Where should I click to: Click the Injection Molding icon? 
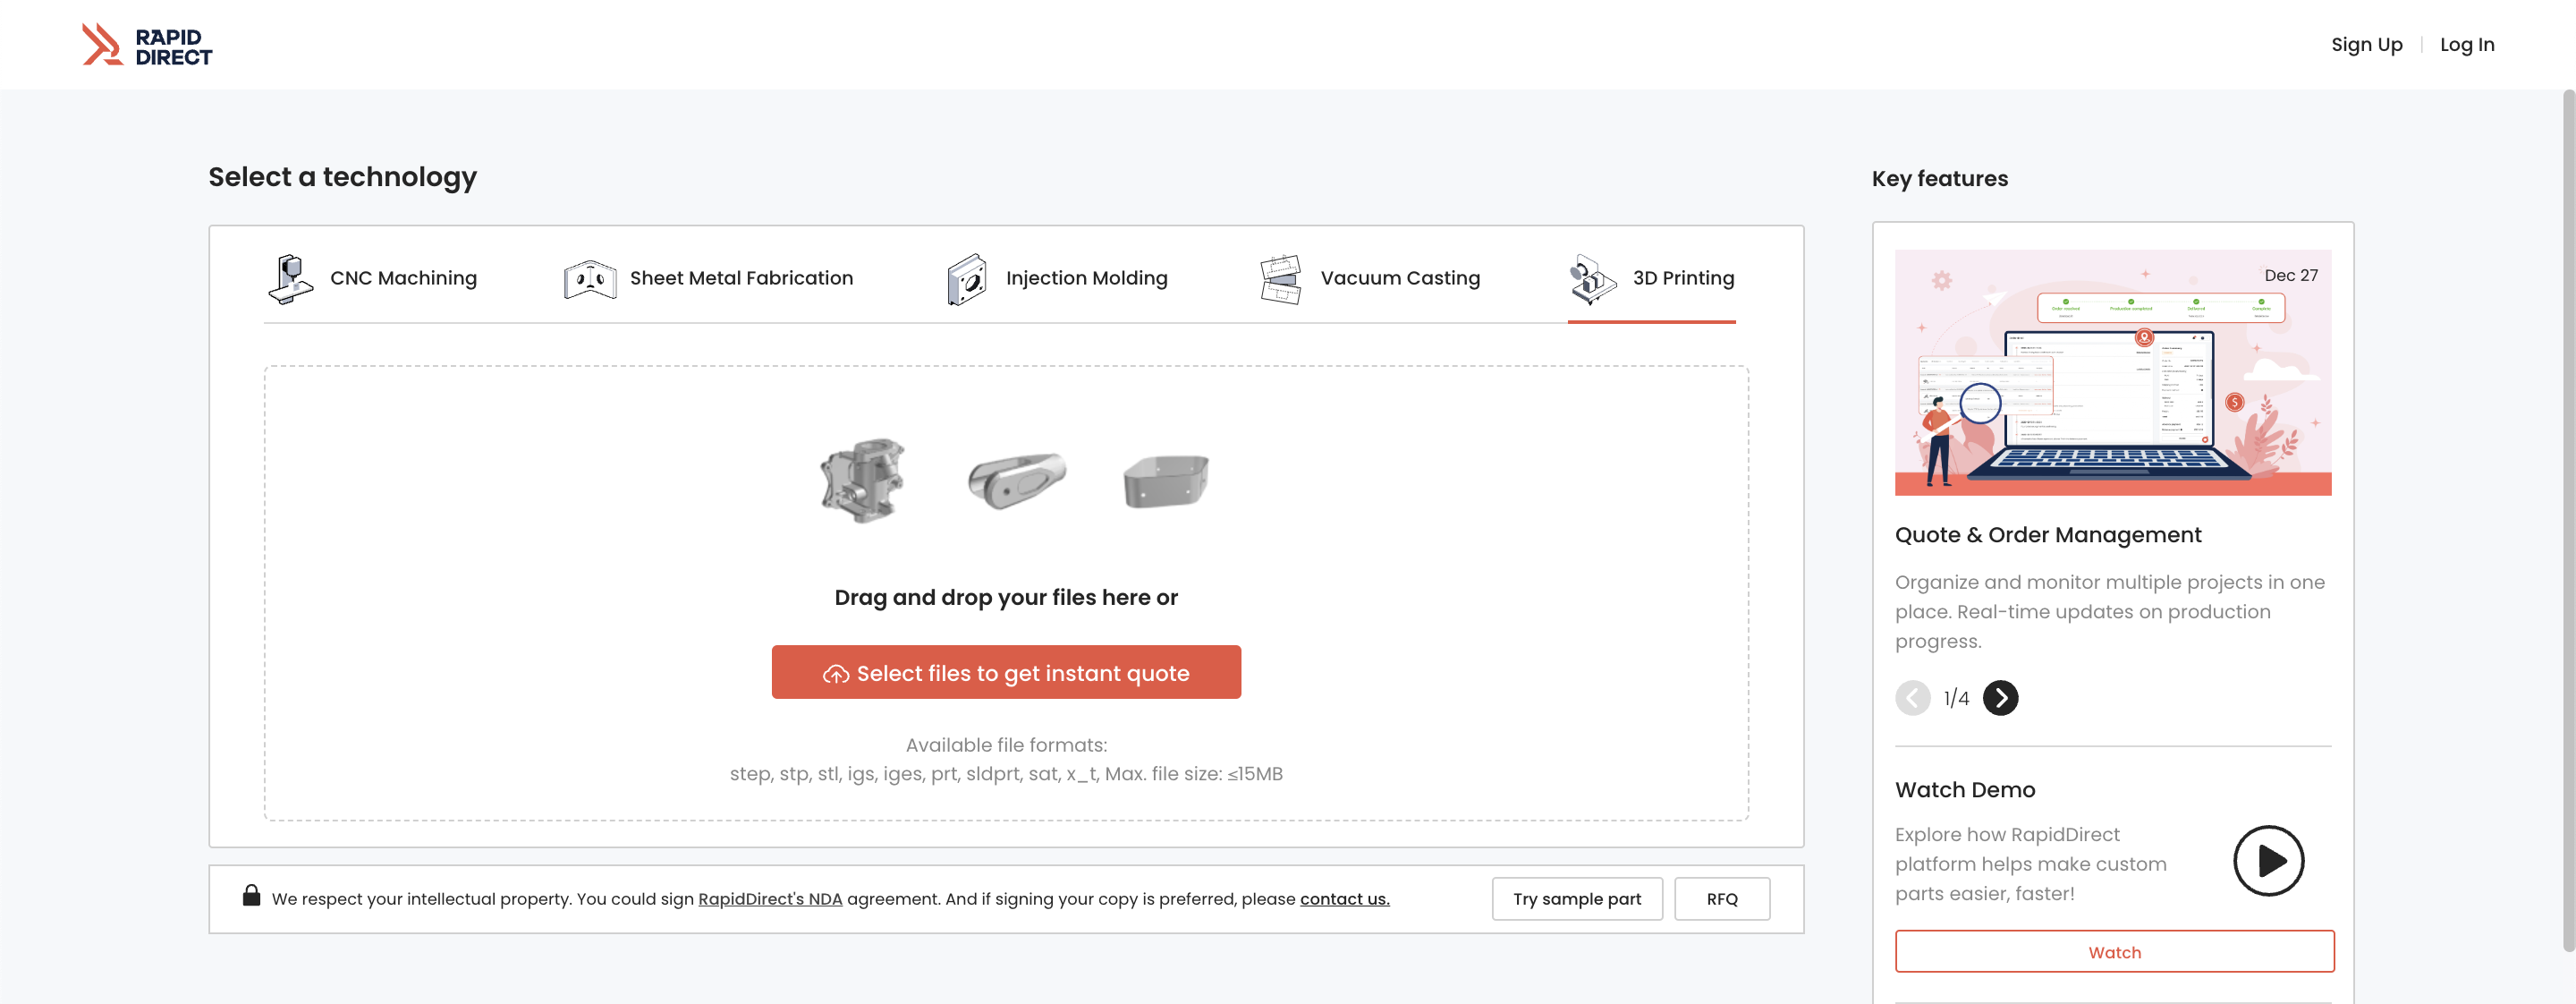[x=966, y=279]
